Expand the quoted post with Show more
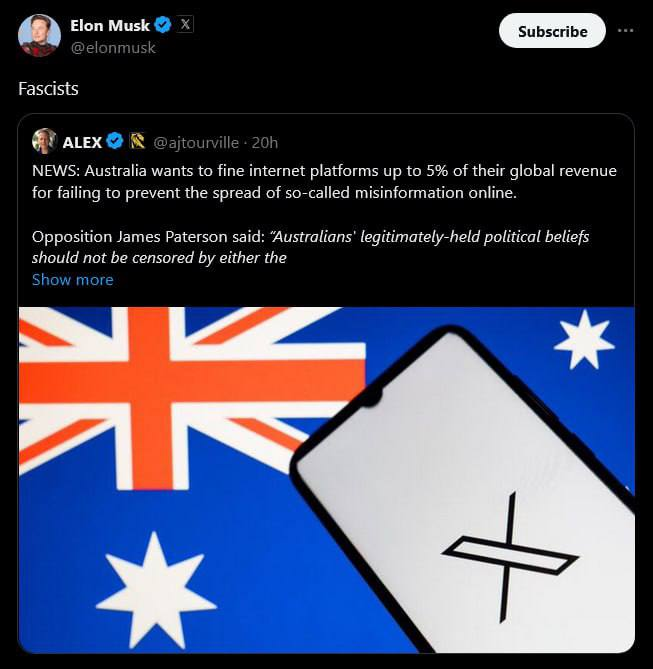This screenshot has width=653, height=669. [x=72, y=280]
